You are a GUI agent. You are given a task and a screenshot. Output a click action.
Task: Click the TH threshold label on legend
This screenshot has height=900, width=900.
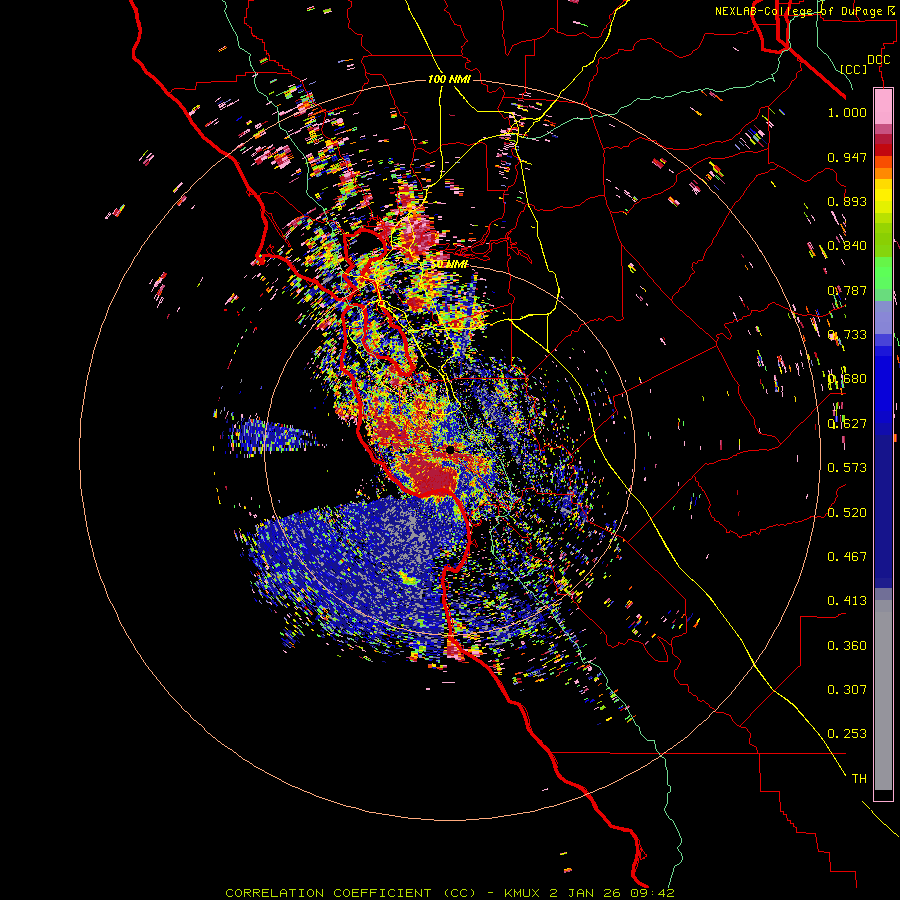pos(859,779)
